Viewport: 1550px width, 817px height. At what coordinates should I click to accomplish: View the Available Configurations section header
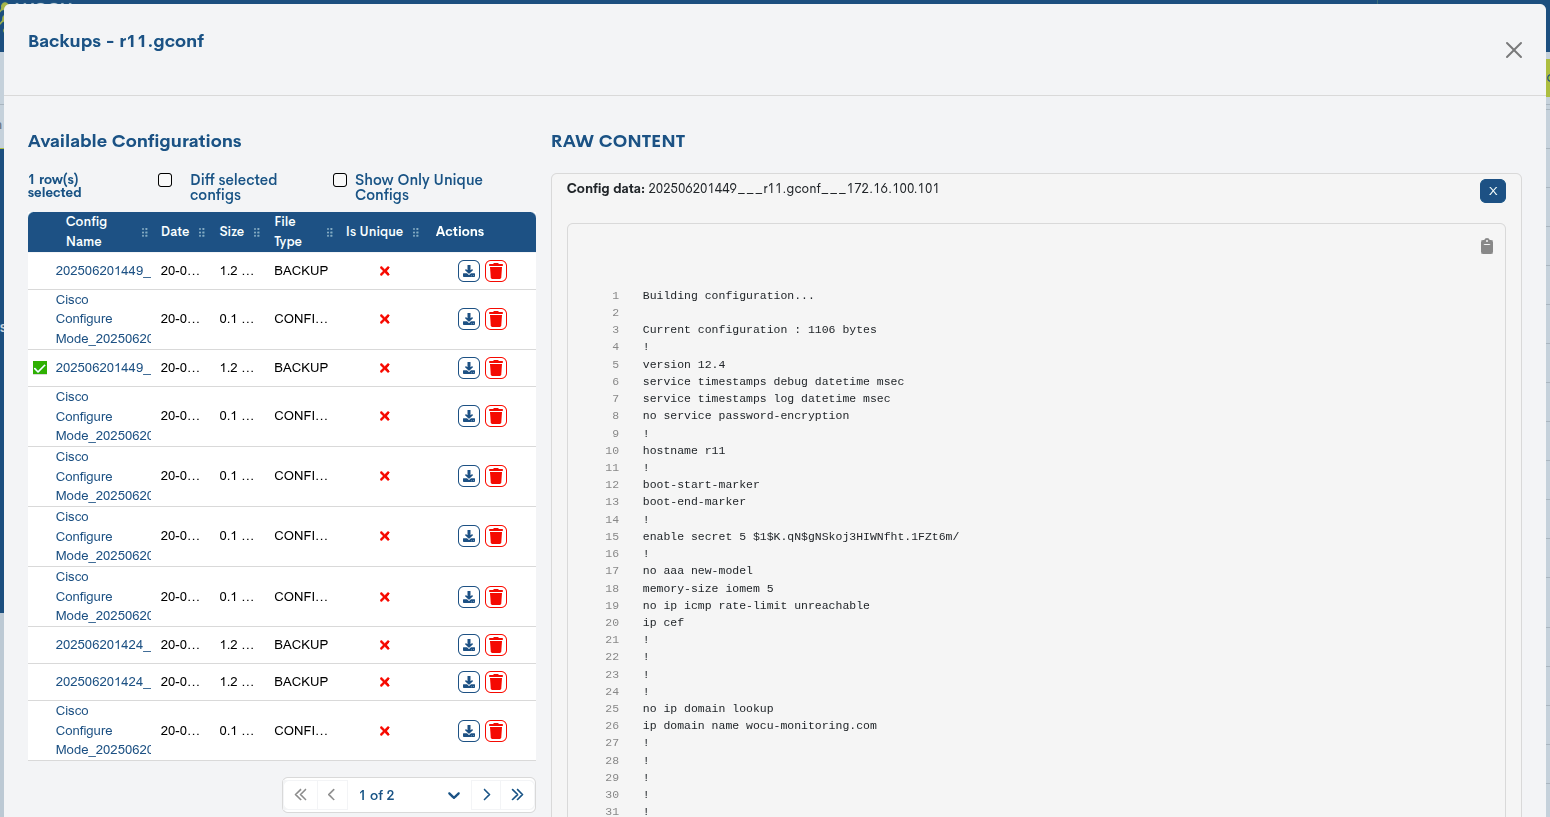pos(134,141)
